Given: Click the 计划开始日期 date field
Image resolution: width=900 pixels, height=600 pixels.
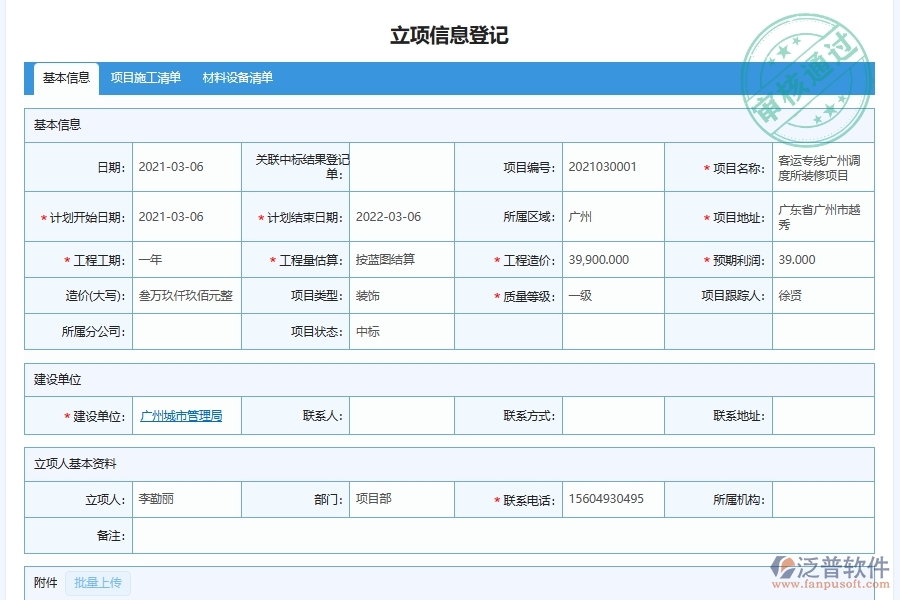Looking at the screenshot, I should [186, 216].
